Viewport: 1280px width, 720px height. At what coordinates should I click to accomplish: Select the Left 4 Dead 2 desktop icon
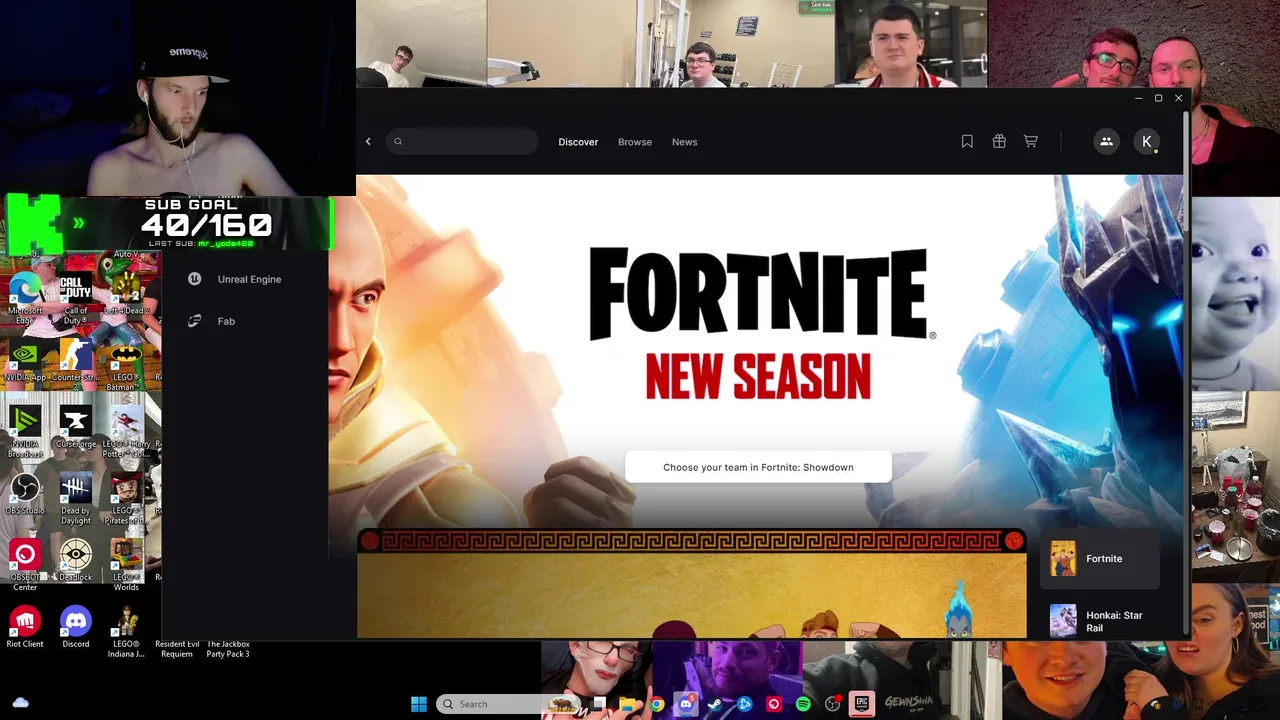point(126,295)
